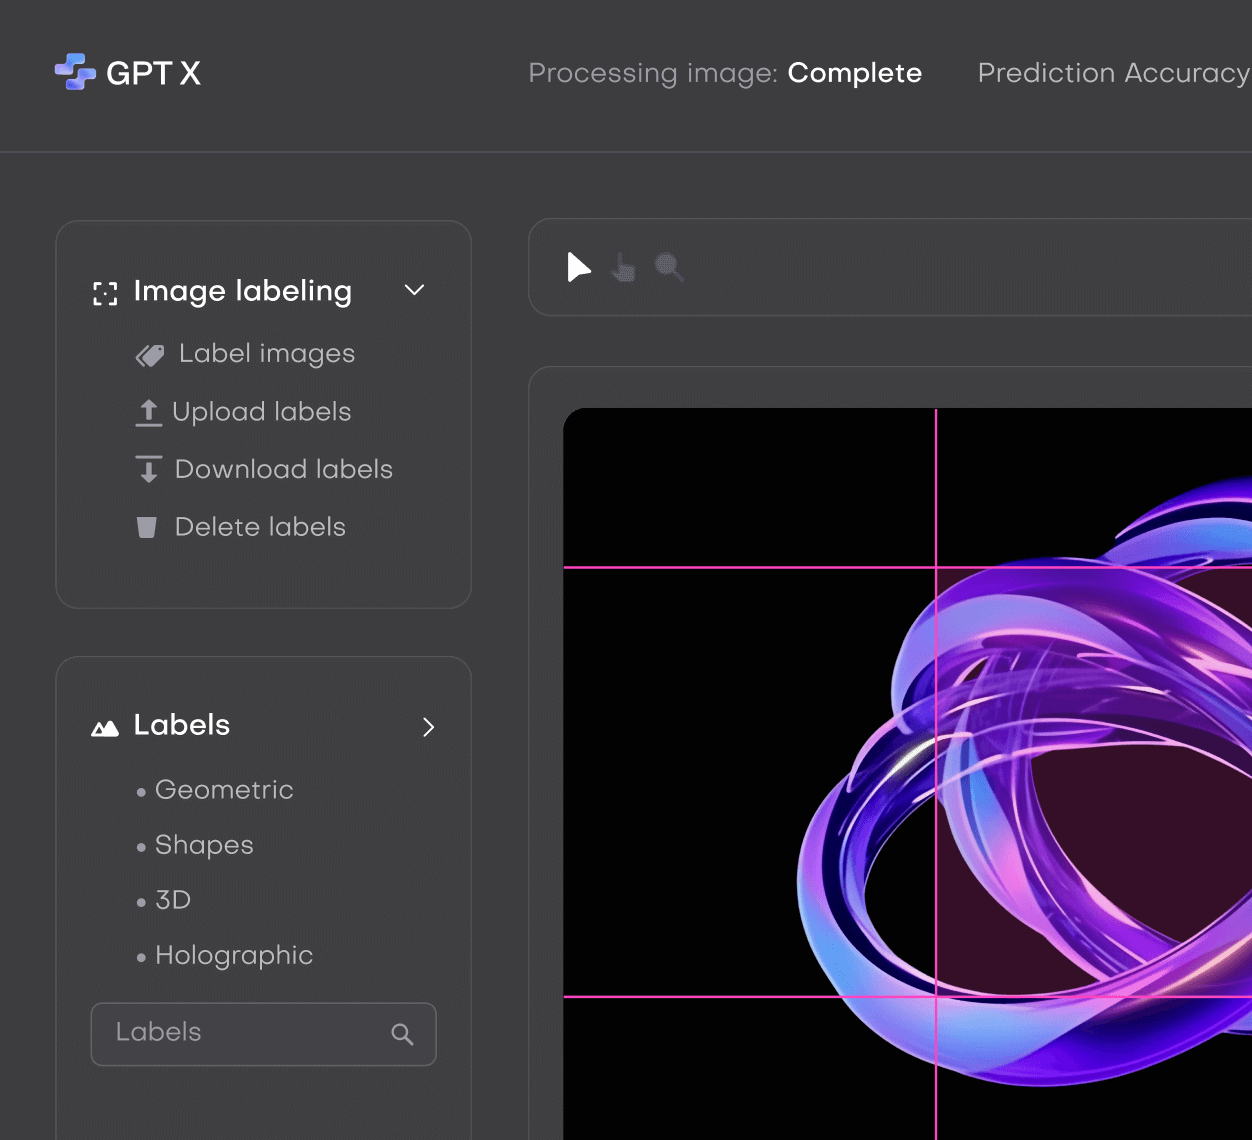Click the Processing image Complete status
Screen dimensions: 1252x1140
click(x=725, y=73)
